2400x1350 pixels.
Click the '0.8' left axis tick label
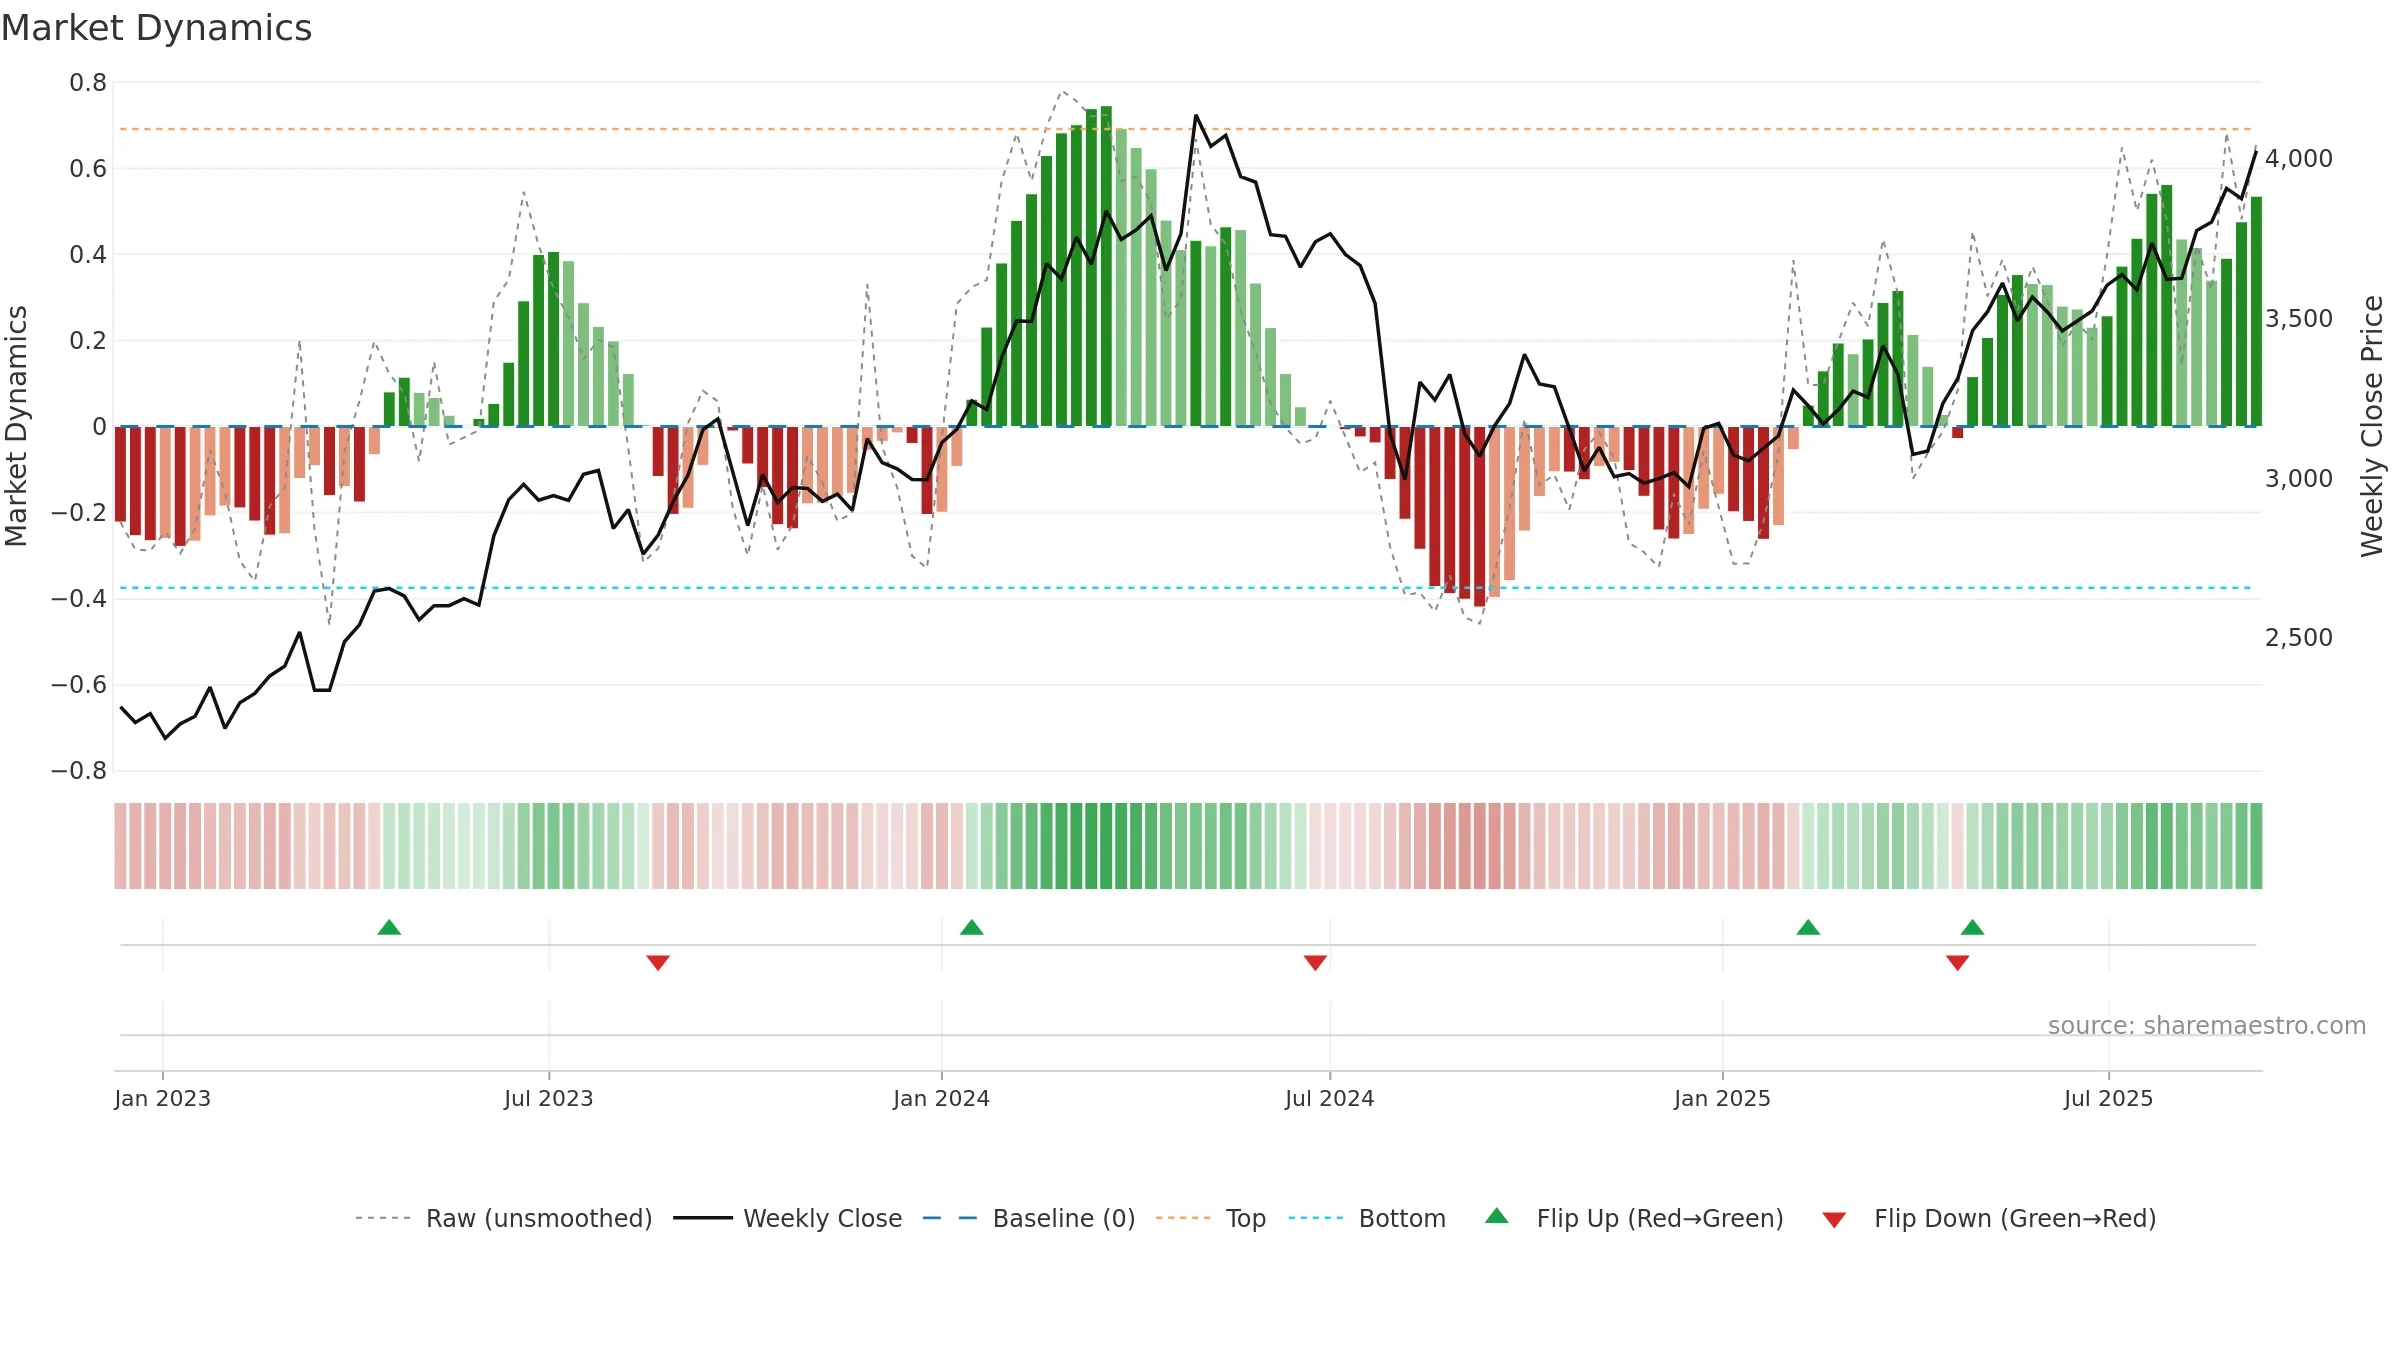88,83
